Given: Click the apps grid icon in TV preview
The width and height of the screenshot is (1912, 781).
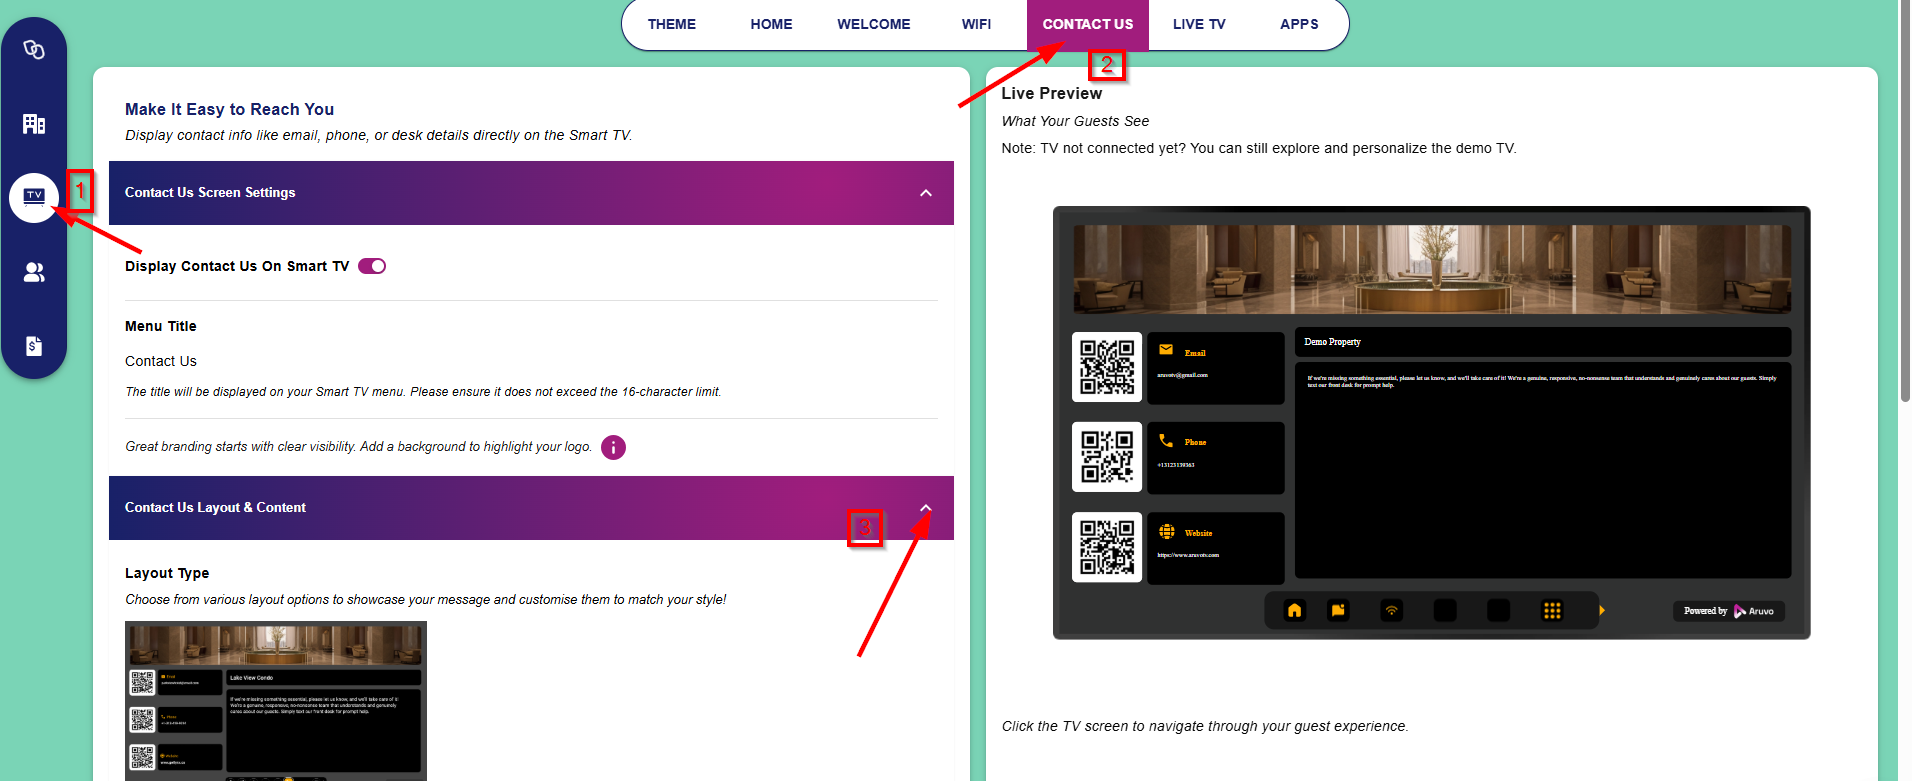Looking at the screenshot, I should click(x=1552, y=610).
